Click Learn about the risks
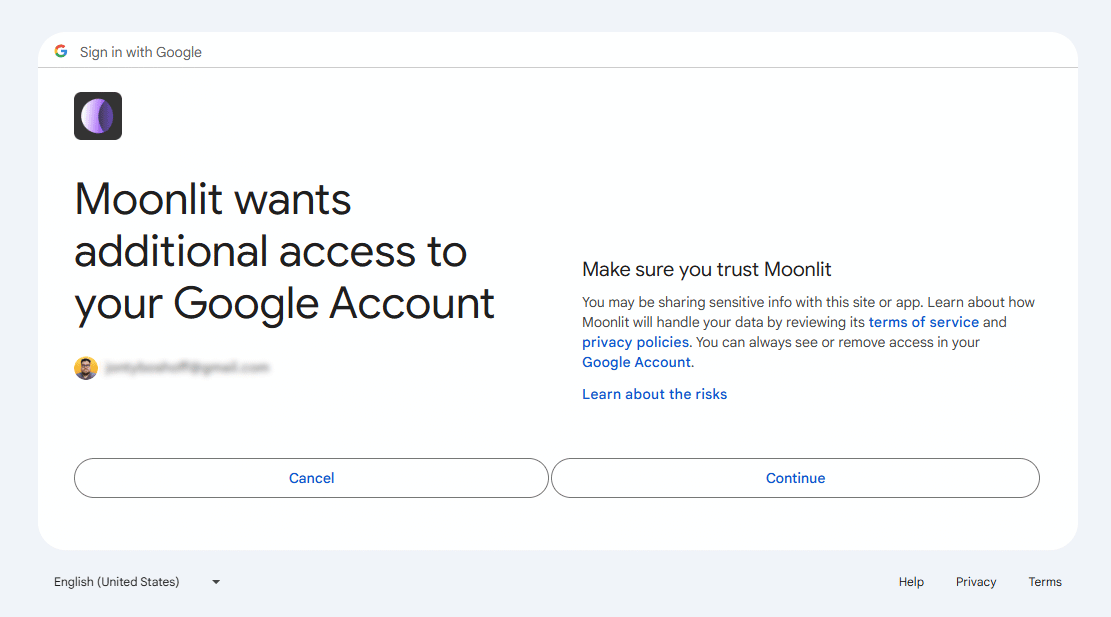This screenshot has width=1111, height=617. coord(654,394)
